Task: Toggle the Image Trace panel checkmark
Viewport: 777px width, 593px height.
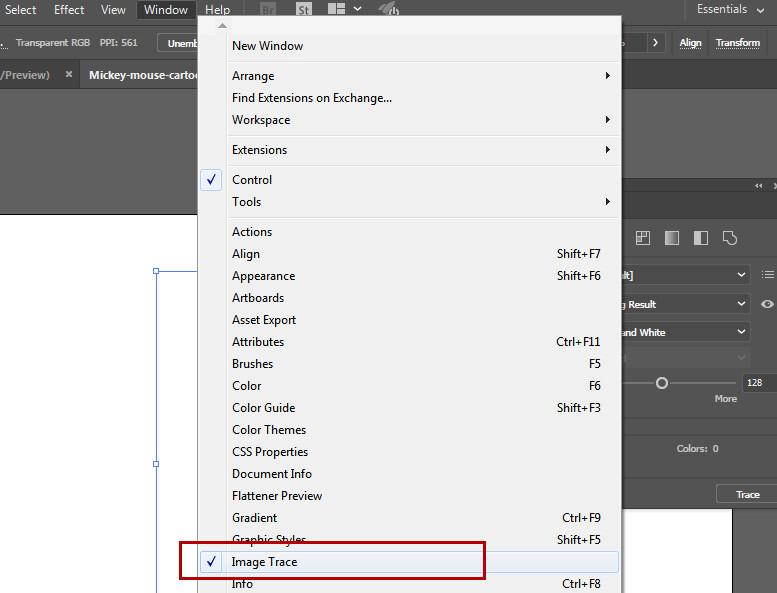Action: click(x=212, y=562)
